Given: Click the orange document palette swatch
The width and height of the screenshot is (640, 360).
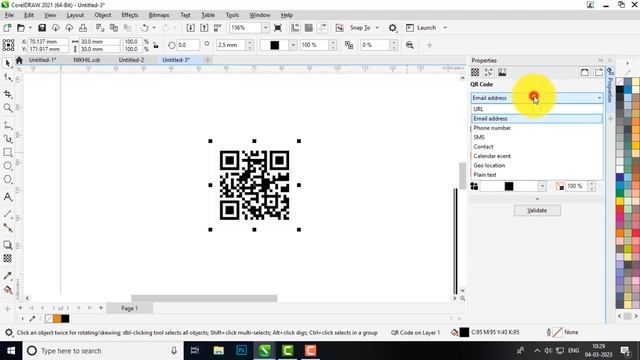Looking at the screenshot, I should [57, 319].
